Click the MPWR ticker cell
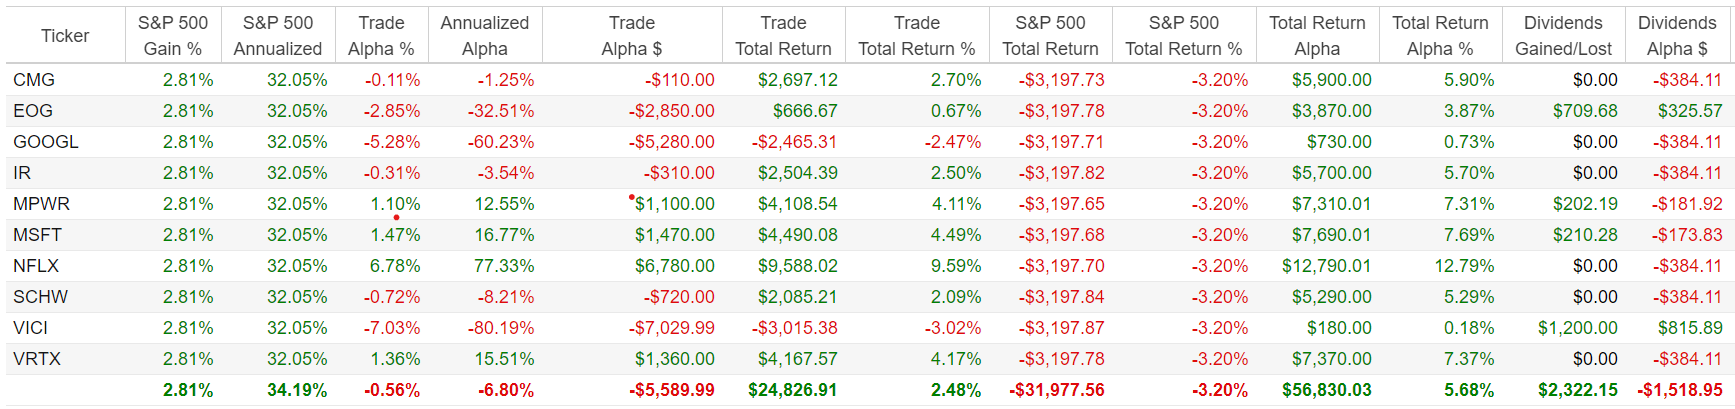 click(x=41, y=204)
